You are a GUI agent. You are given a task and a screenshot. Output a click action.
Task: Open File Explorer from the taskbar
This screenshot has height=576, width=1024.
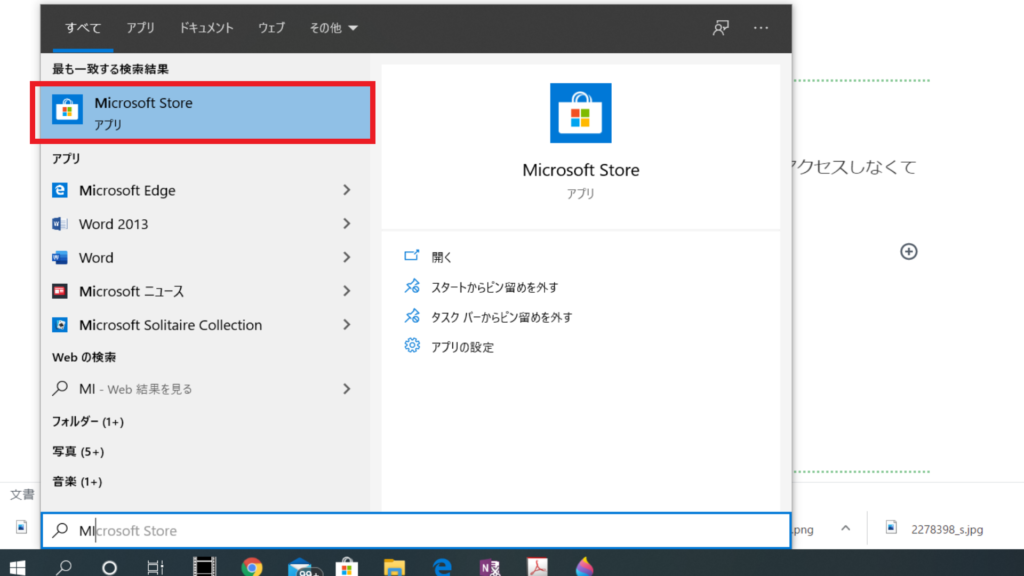click(x=394, y=567)
